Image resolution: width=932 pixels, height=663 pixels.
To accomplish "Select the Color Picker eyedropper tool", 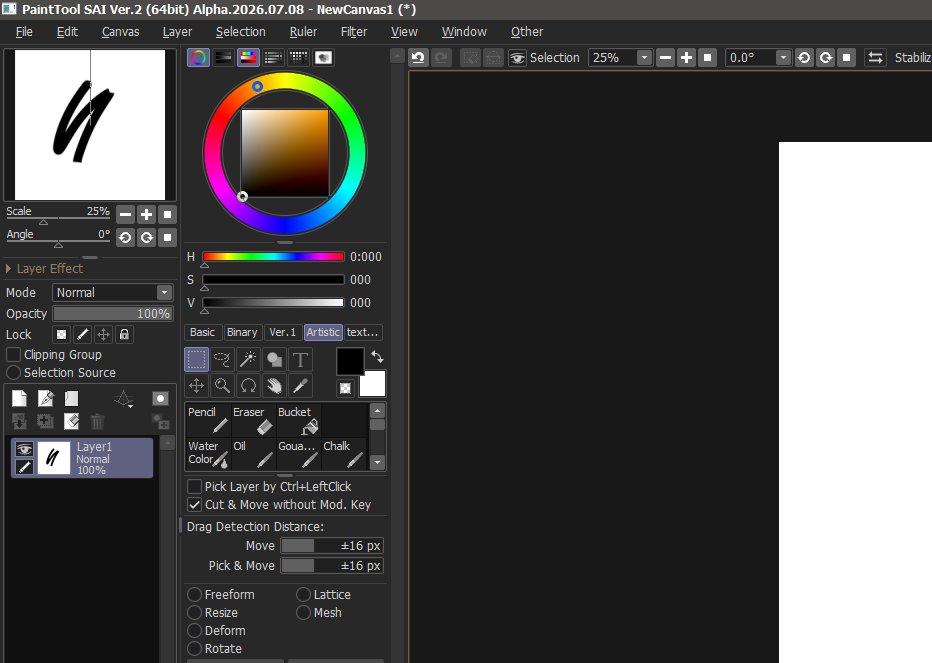I will click(300, 386).
